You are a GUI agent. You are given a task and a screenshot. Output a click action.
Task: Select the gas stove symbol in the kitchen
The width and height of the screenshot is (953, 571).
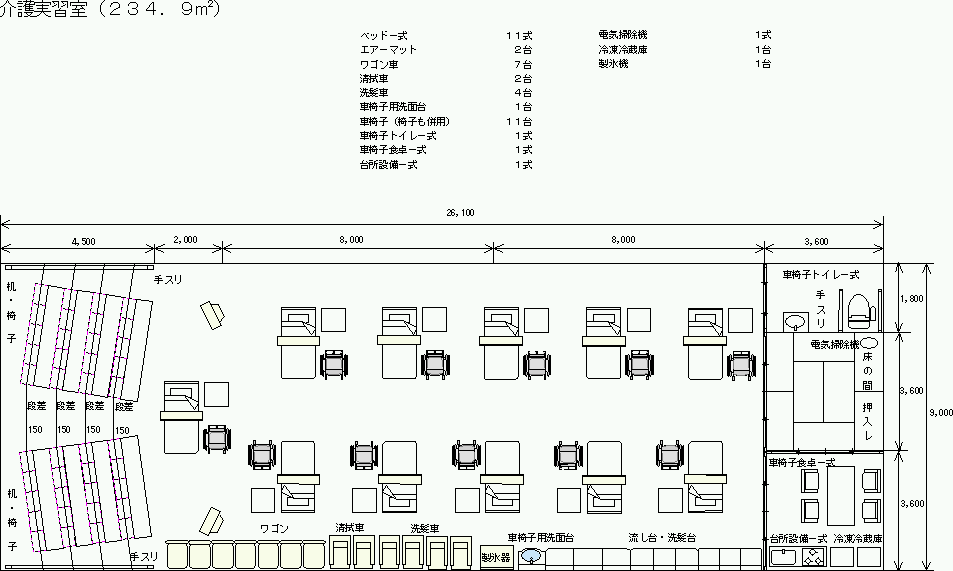tap(812, 558)
